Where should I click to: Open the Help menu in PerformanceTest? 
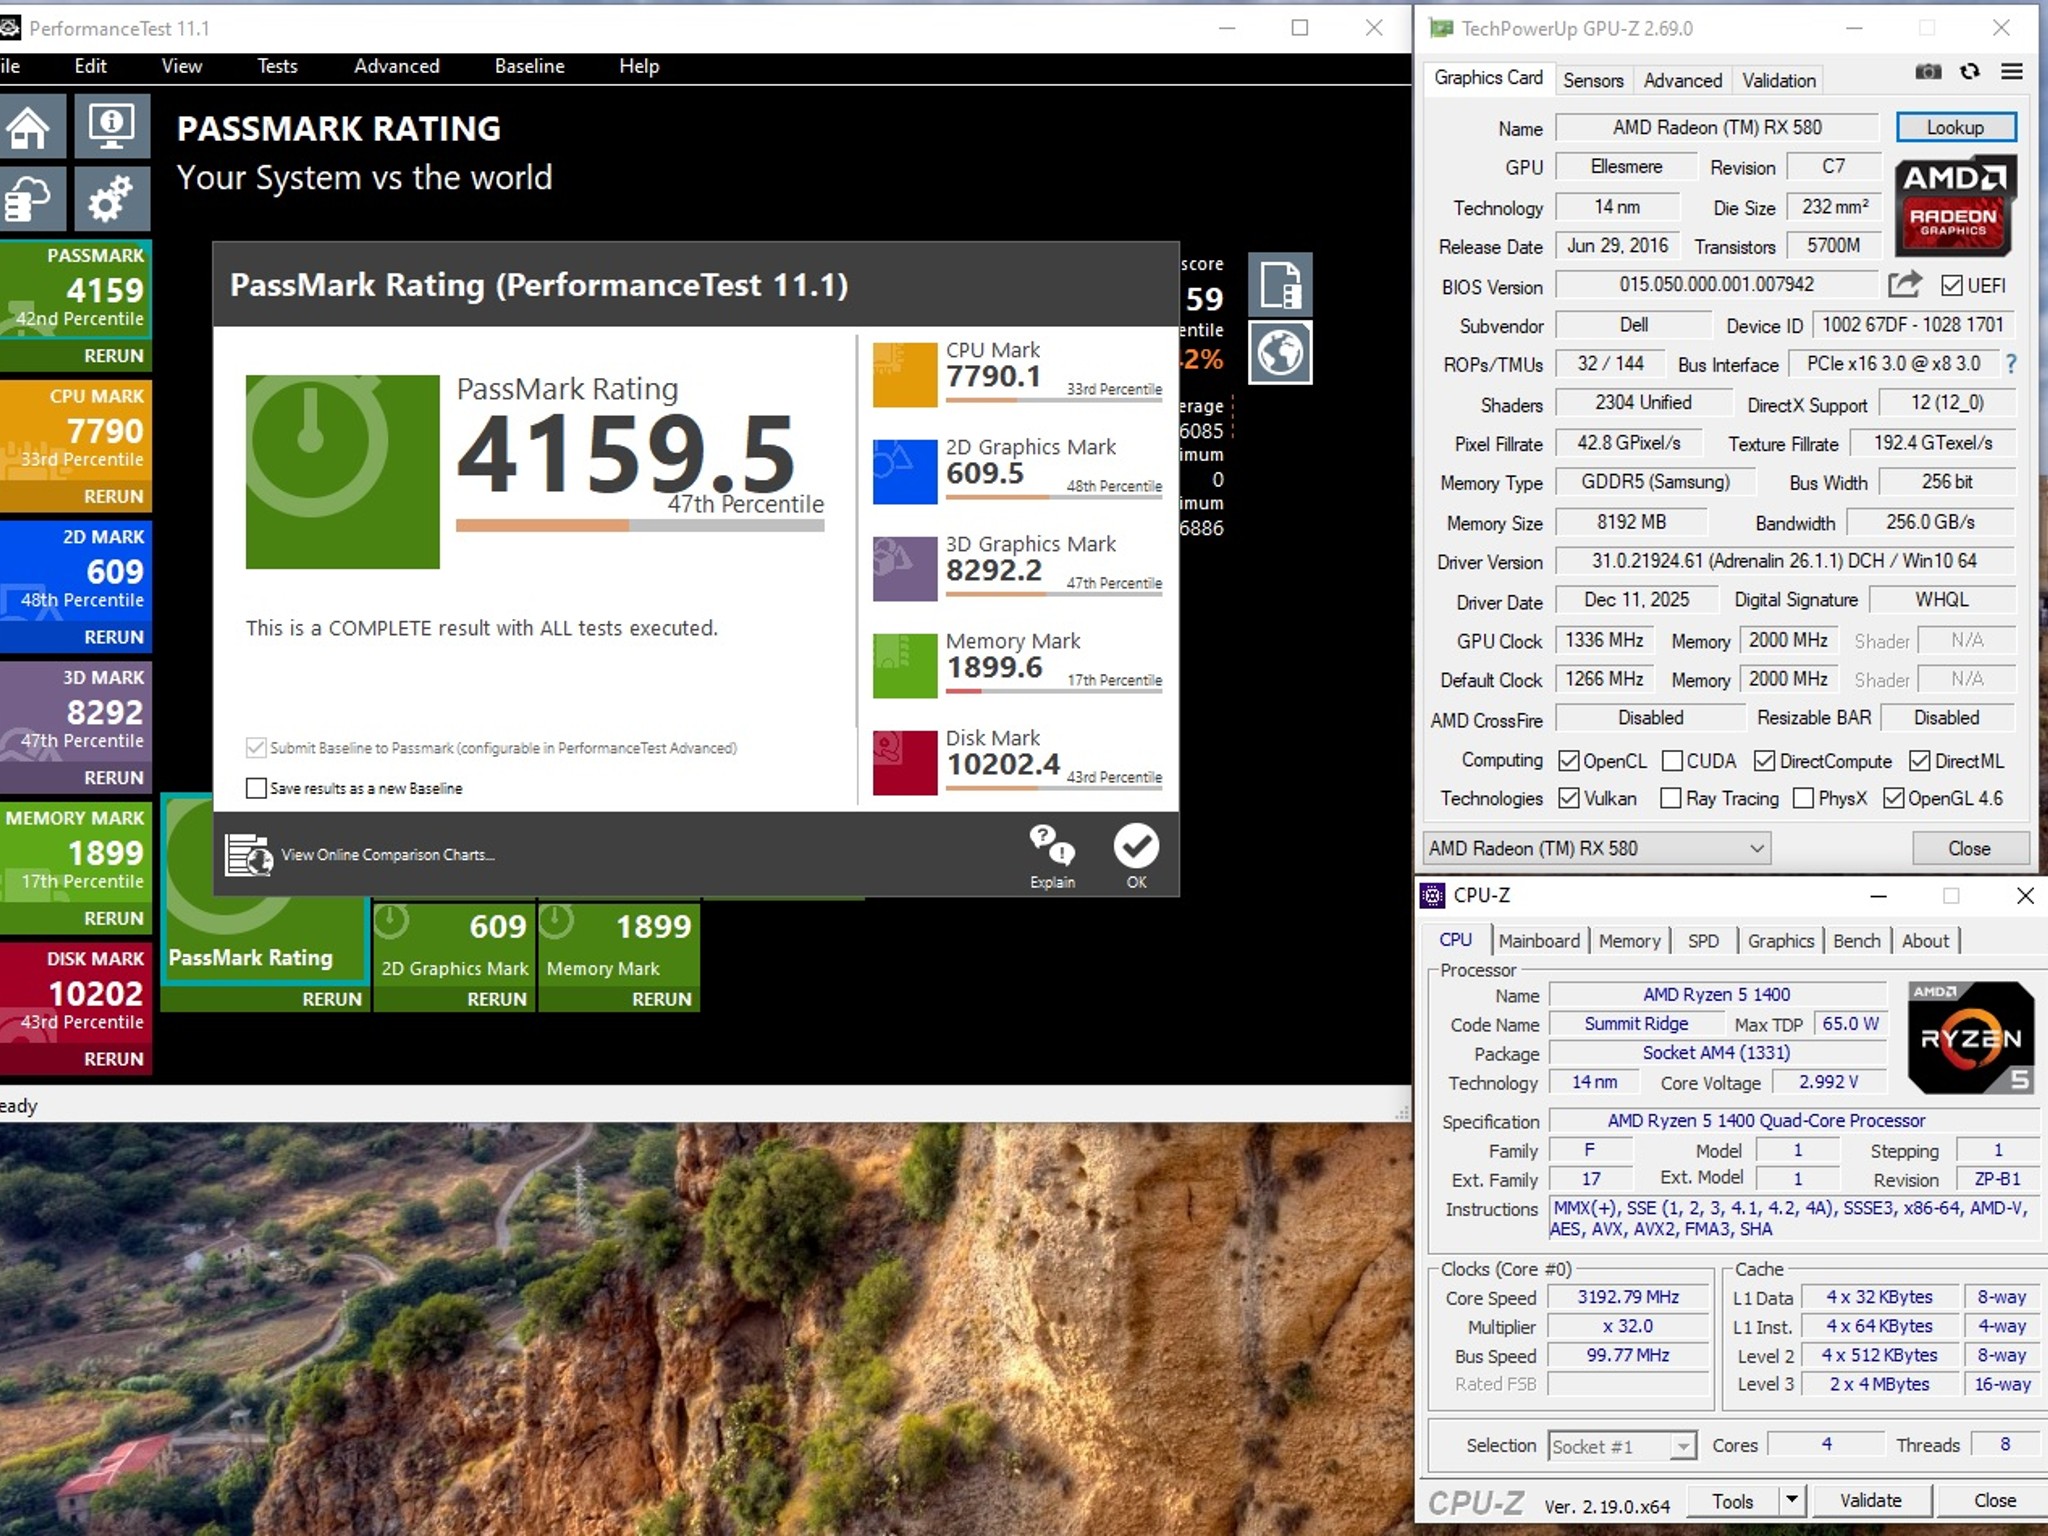[x=639, y=66]
